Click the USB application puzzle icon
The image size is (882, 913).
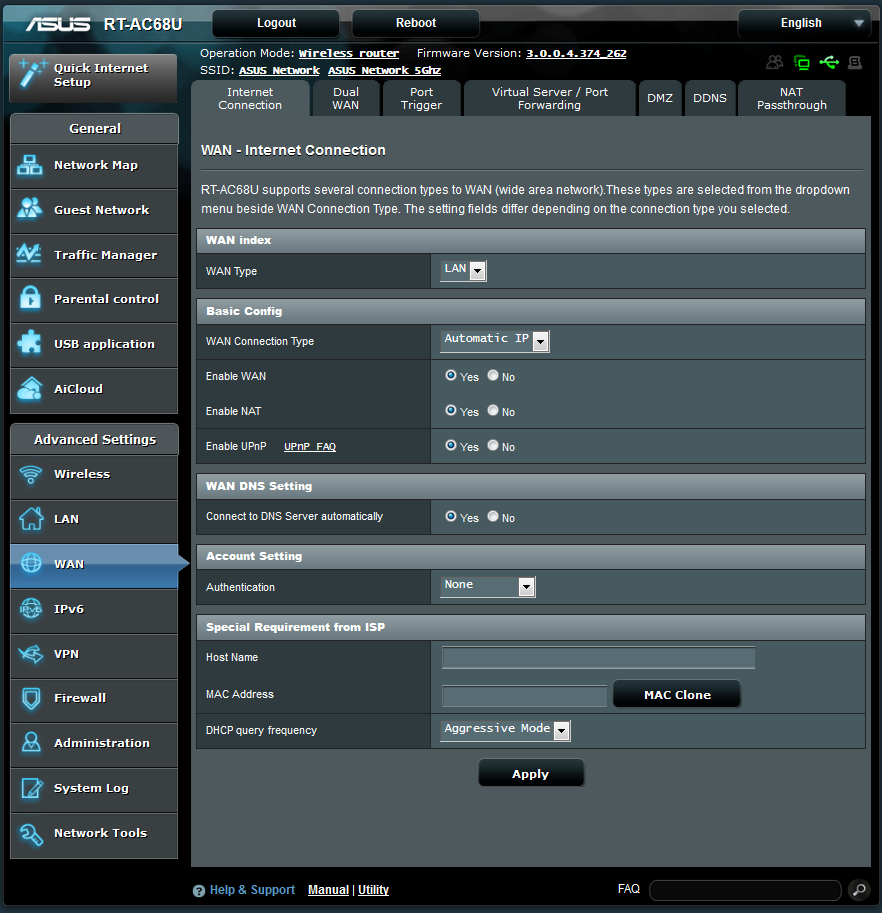point(30,342)
